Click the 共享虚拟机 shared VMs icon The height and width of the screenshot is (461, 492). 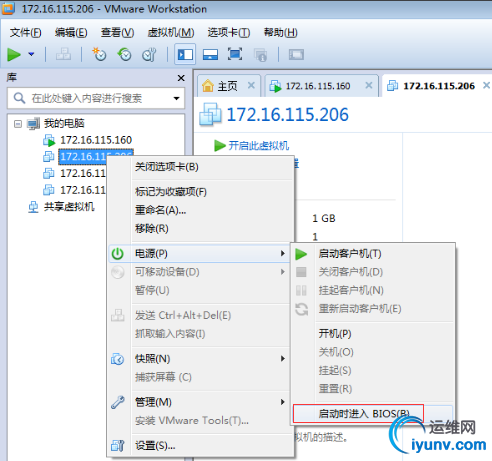[x=33, y=207]
